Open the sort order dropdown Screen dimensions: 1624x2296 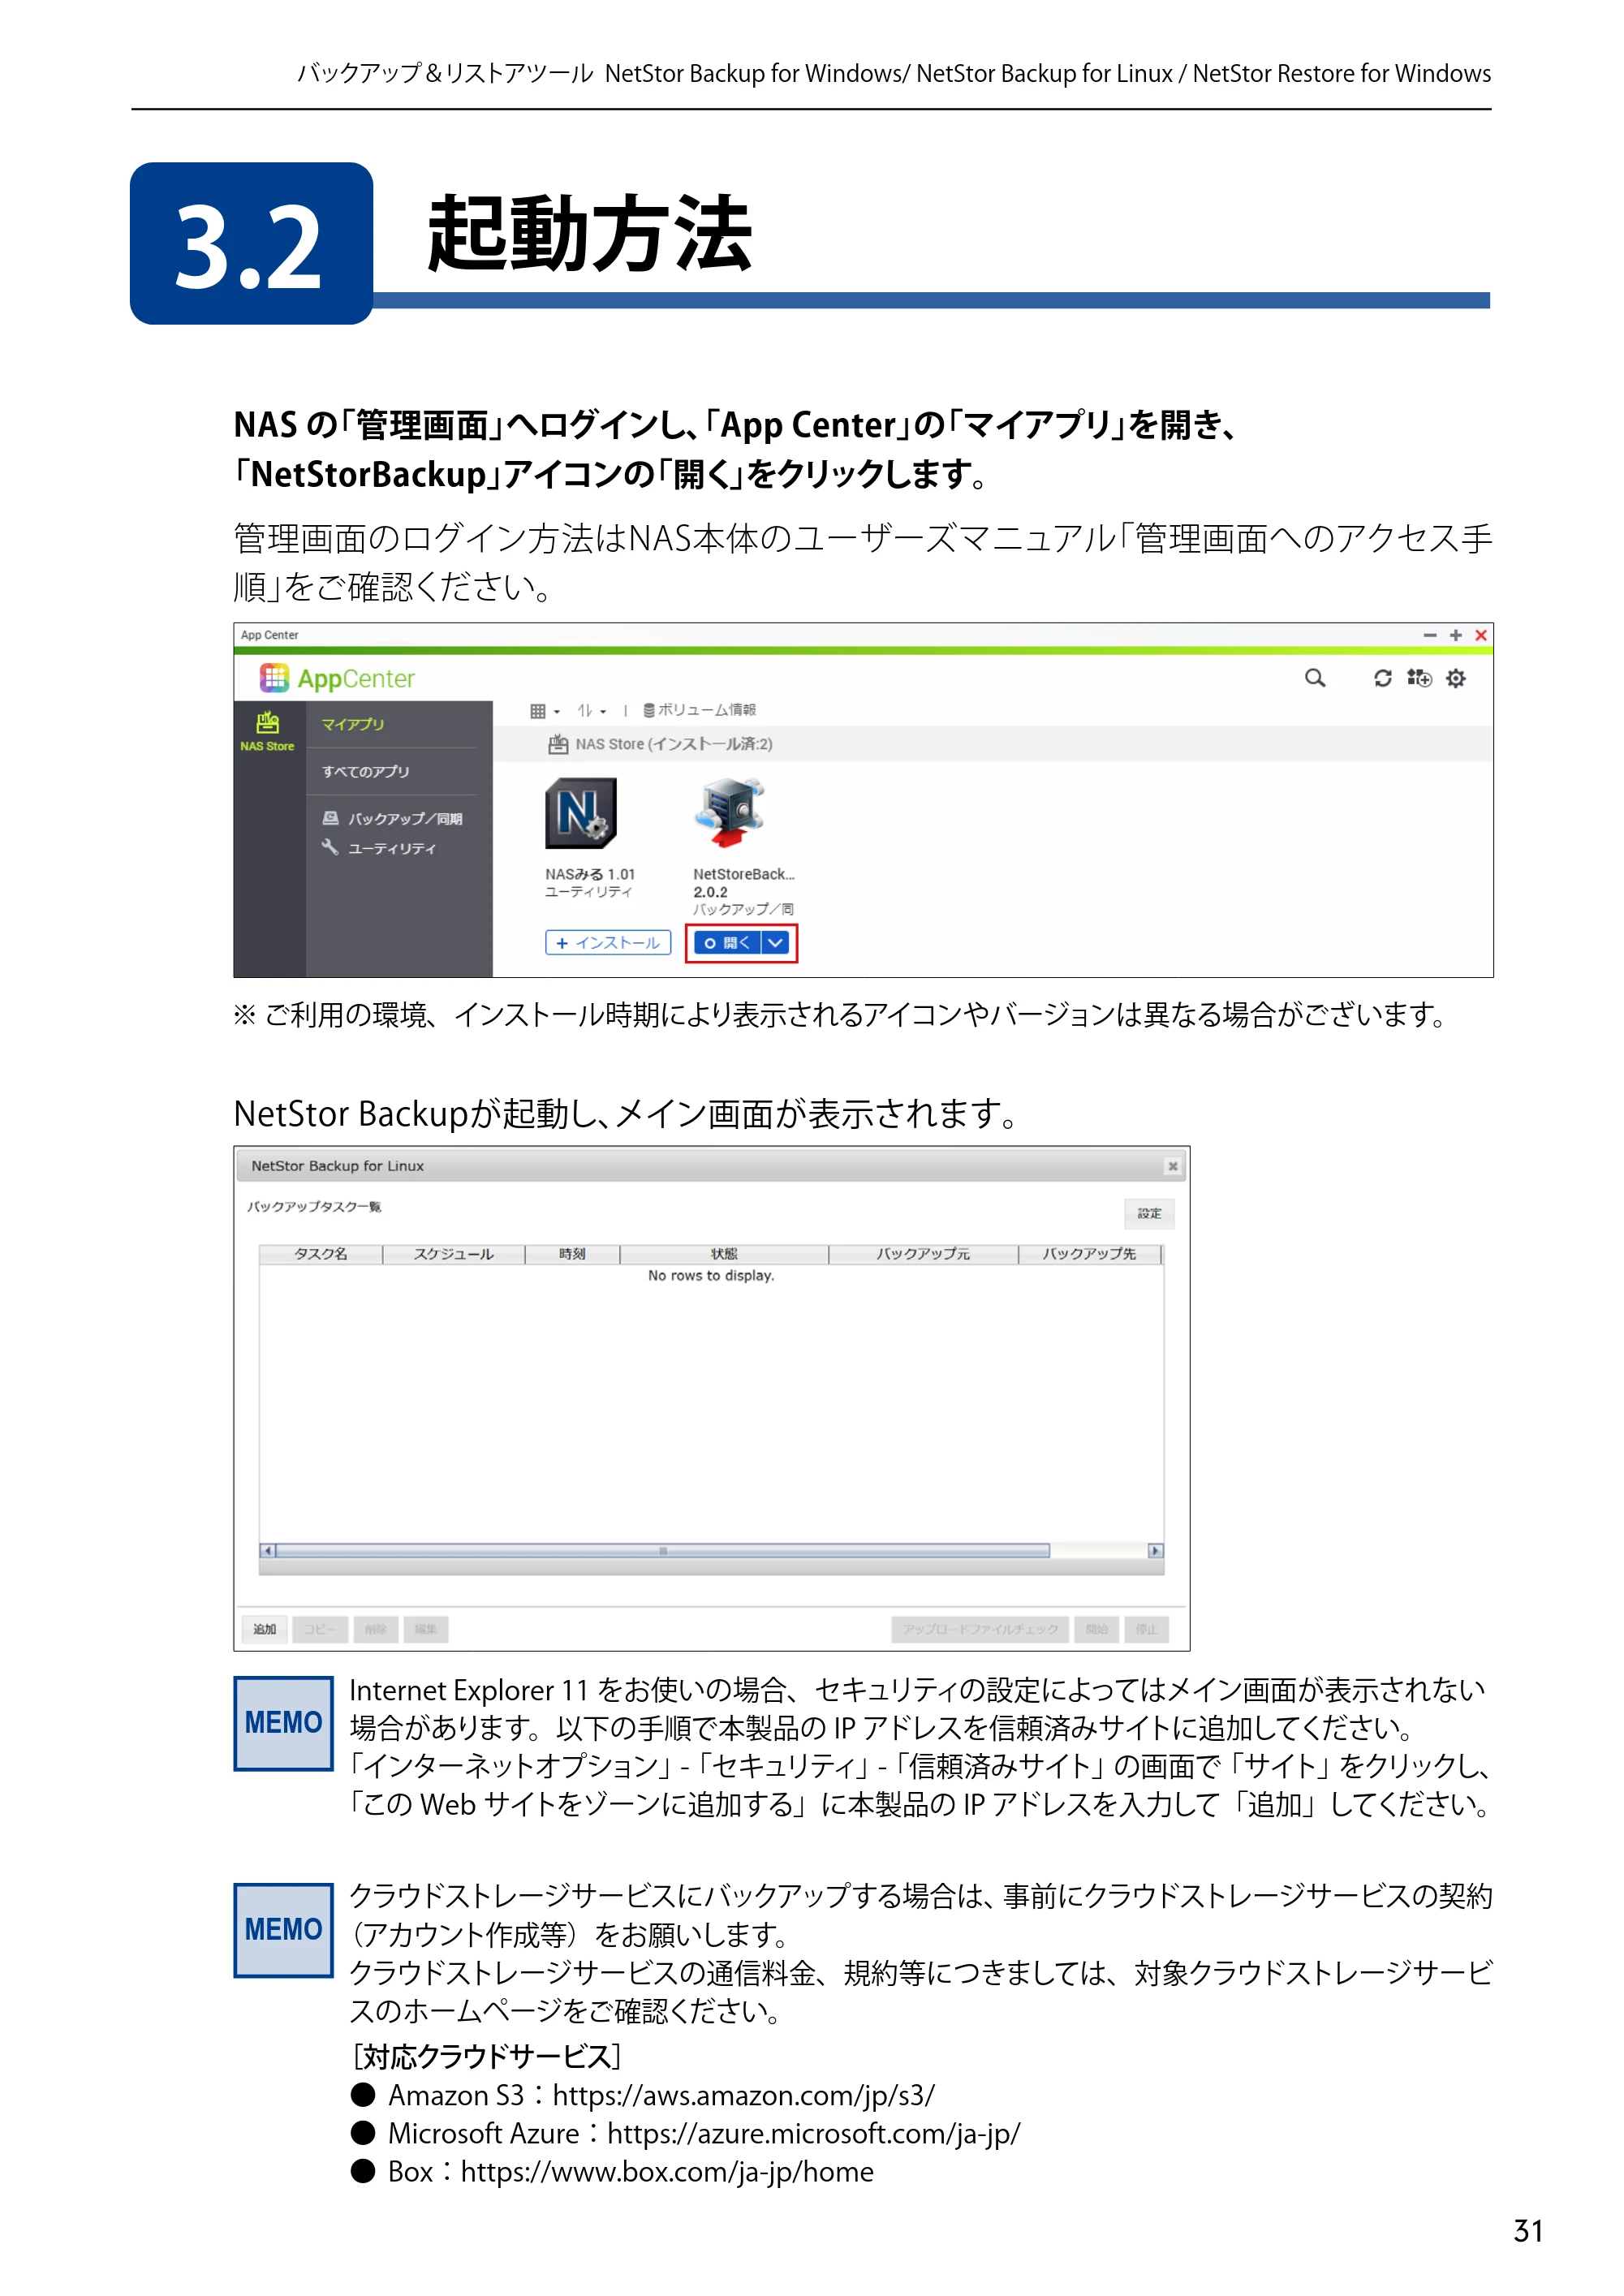592,711
